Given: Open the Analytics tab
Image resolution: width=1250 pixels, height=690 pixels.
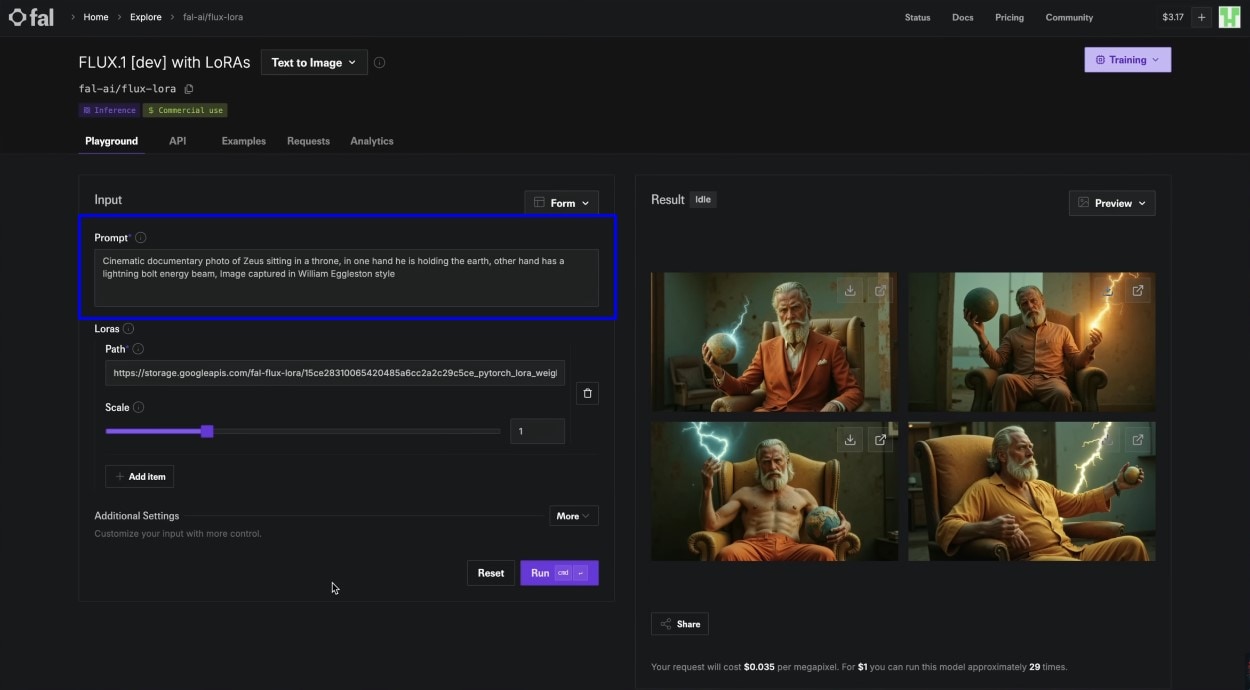Looking at the screenshot, I should click(372, 141).
